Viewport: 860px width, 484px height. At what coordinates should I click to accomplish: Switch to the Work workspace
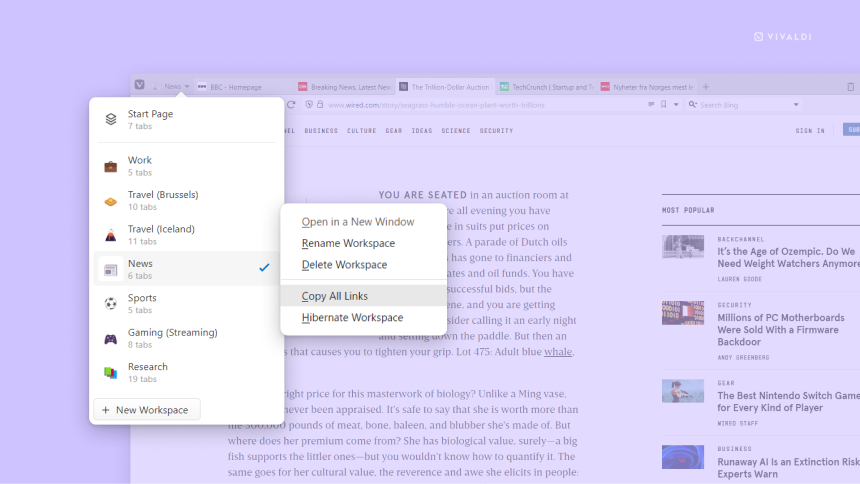click(x=186, y=166)
